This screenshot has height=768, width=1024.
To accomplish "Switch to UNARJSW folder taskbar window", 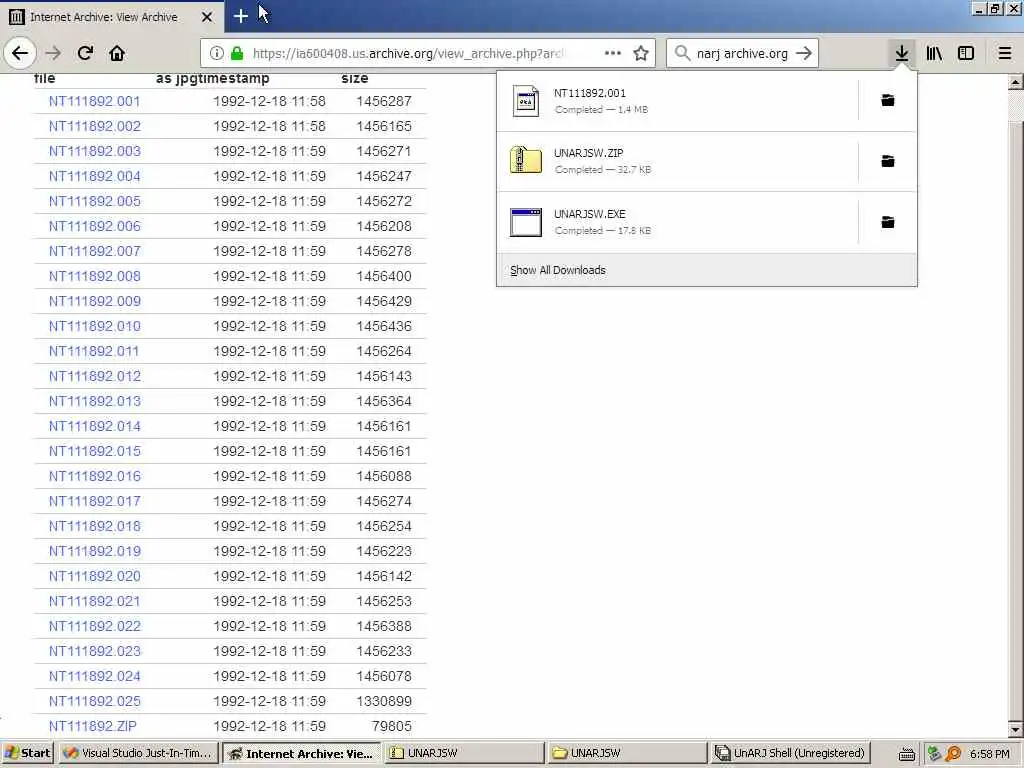I will pos(628,753).
